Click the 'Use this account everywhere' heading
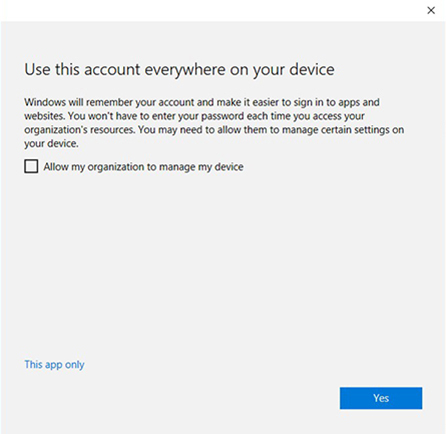The width and height of the screenshot is (446, 434). [x=179, y=70]
